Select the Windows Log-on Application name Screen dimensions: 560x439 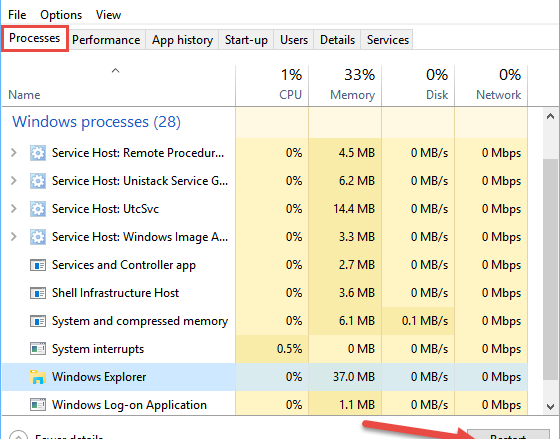tap(129, 405)
